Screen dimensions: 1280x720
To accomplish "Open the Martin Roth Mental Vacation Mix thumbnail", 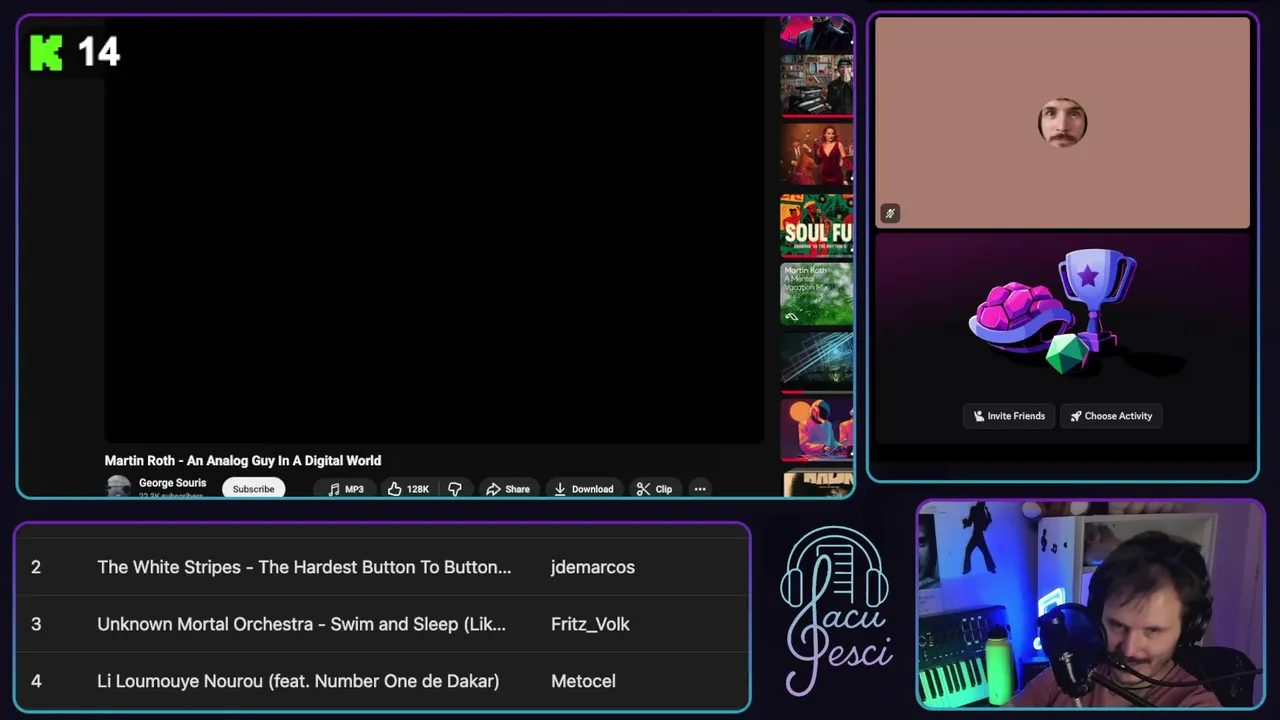I will pos(817,294).
